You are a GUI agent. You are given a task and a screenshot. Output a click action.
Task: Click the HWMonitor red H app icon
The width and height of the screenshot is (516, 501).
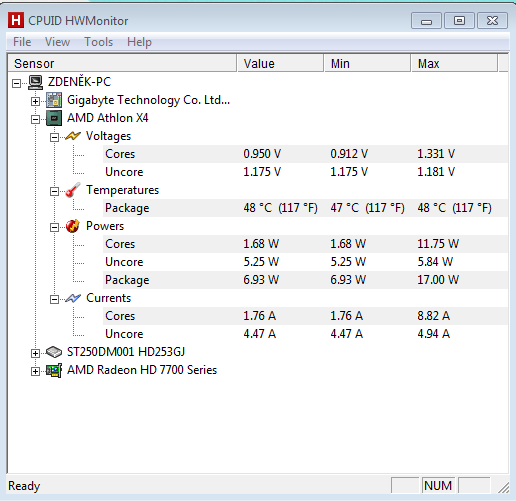point(16,20)
